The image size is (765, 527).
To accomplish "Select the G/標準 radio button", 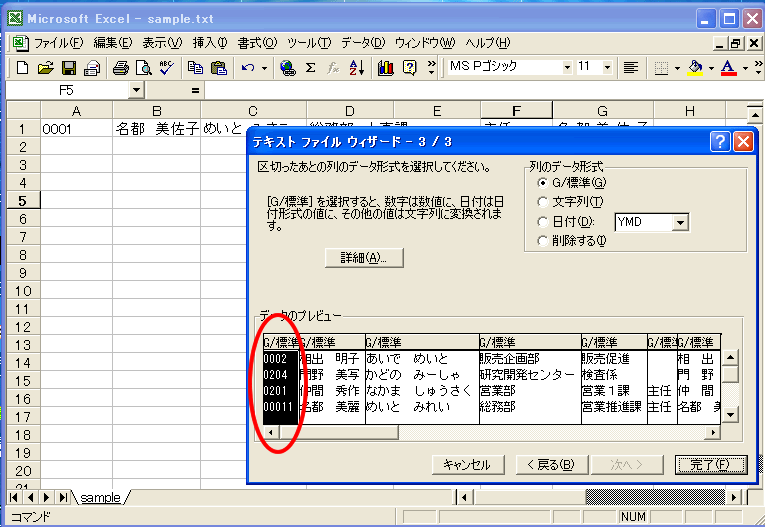I will 542,183.
